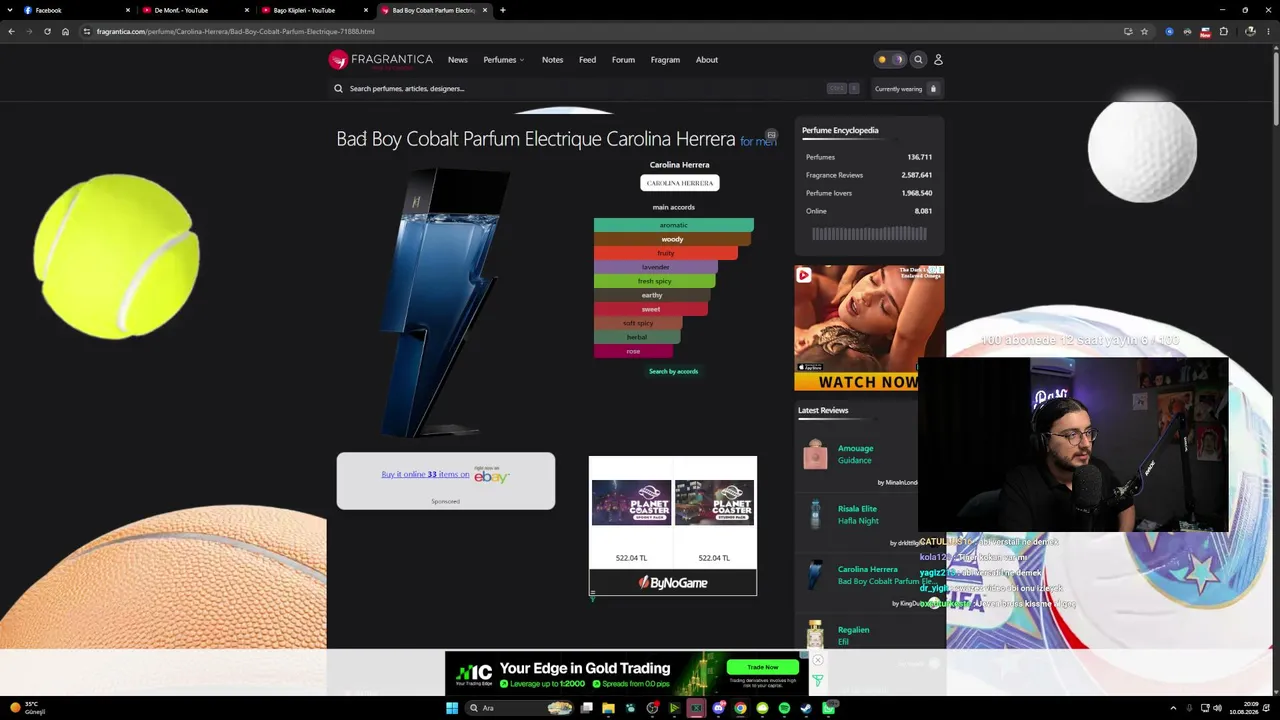This screenshot has height=720, width=1280.
Task: Click the Buy it online on eBay link
Action: tap(426, 474)
